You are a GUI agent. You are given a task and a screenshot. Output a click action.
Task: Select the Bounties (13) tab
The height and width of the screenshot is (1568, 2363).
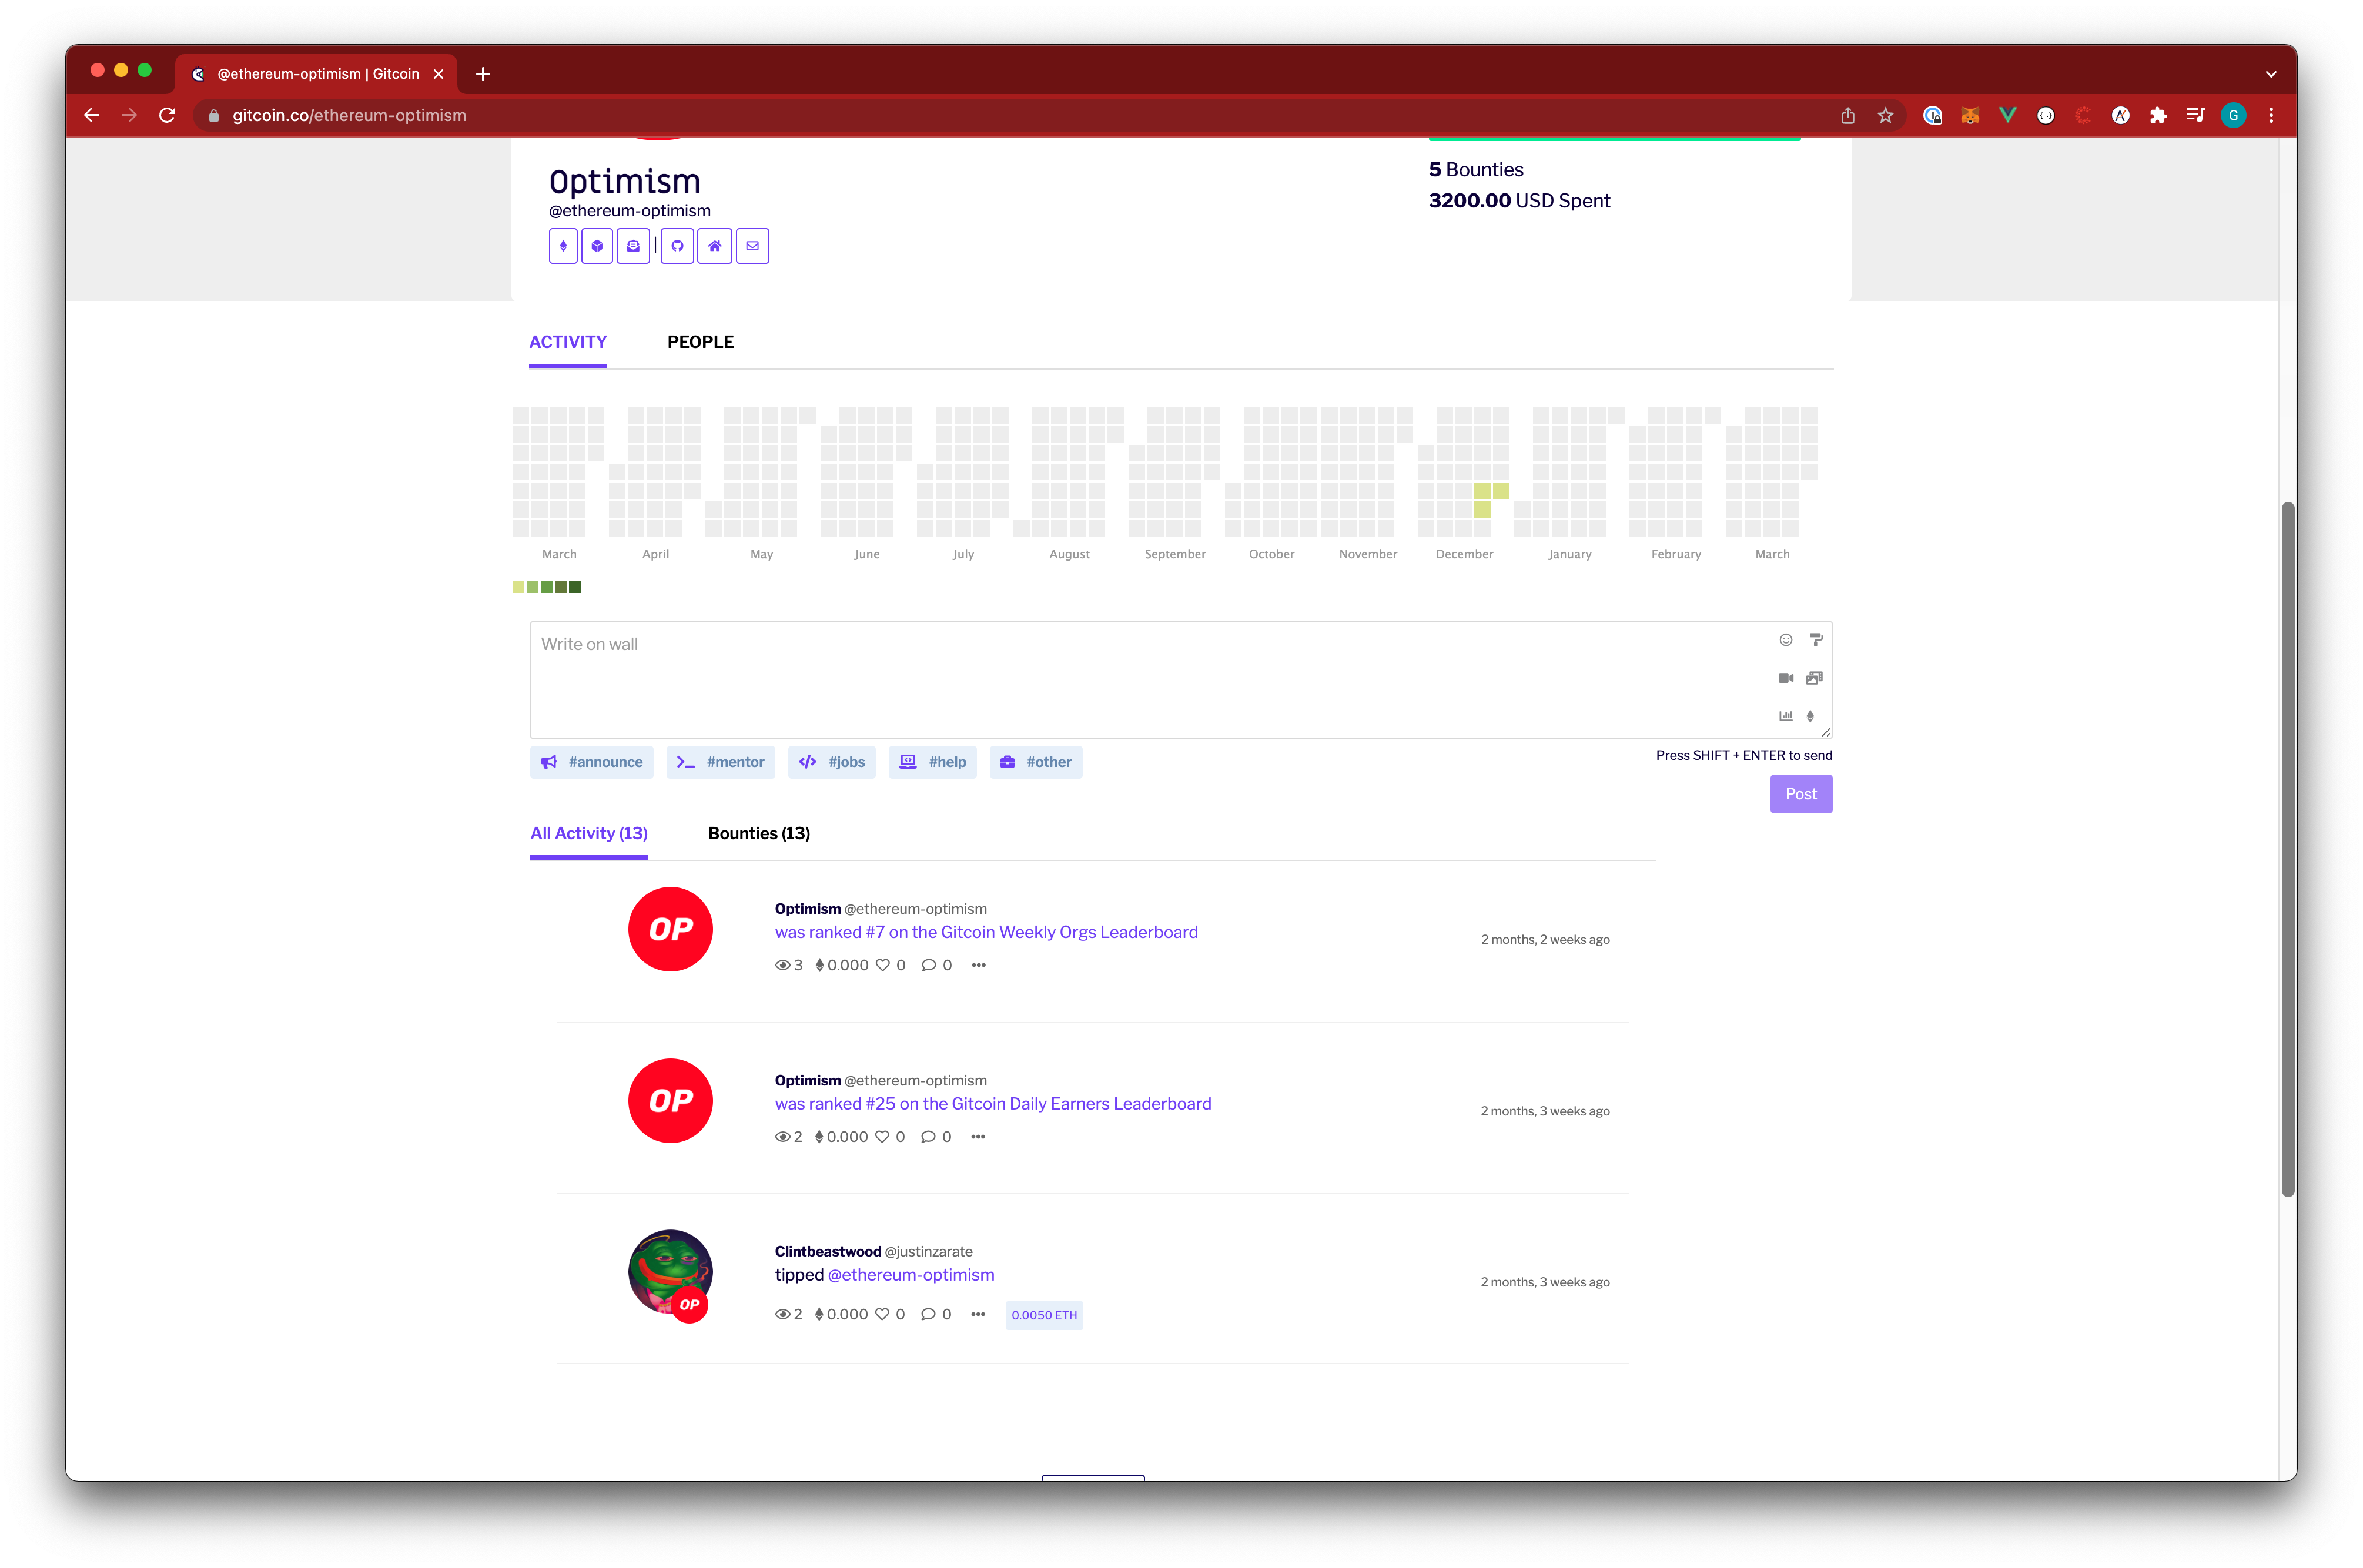759,834
